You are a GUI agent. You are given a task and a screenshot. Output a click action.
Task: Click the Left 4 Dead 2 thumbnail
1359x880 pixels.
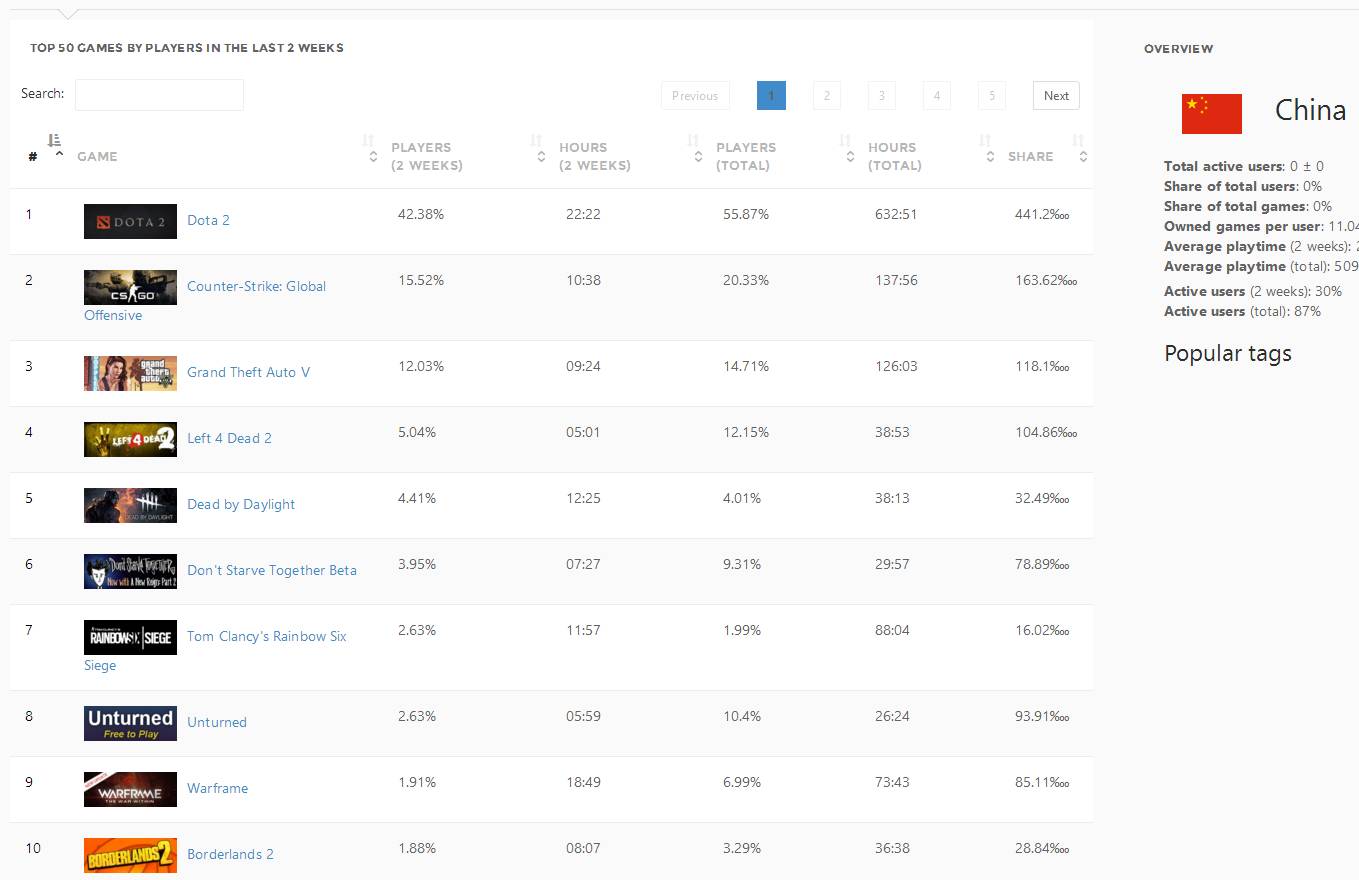(130, 439)
